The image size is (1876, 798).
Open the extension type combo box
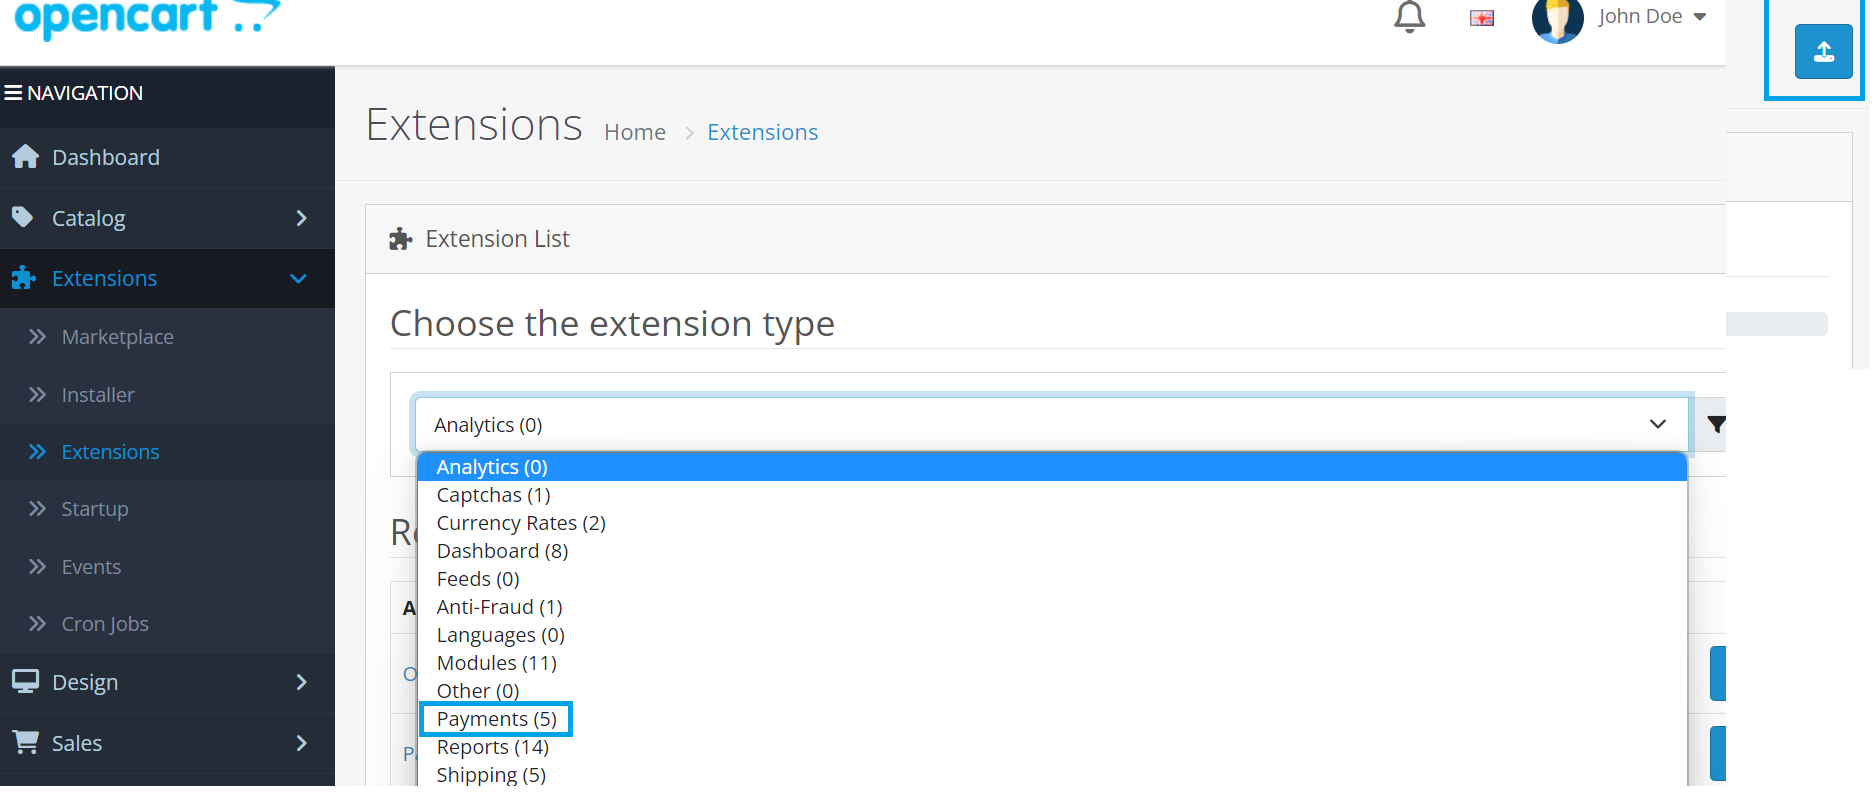click(x=1050, y=424)
